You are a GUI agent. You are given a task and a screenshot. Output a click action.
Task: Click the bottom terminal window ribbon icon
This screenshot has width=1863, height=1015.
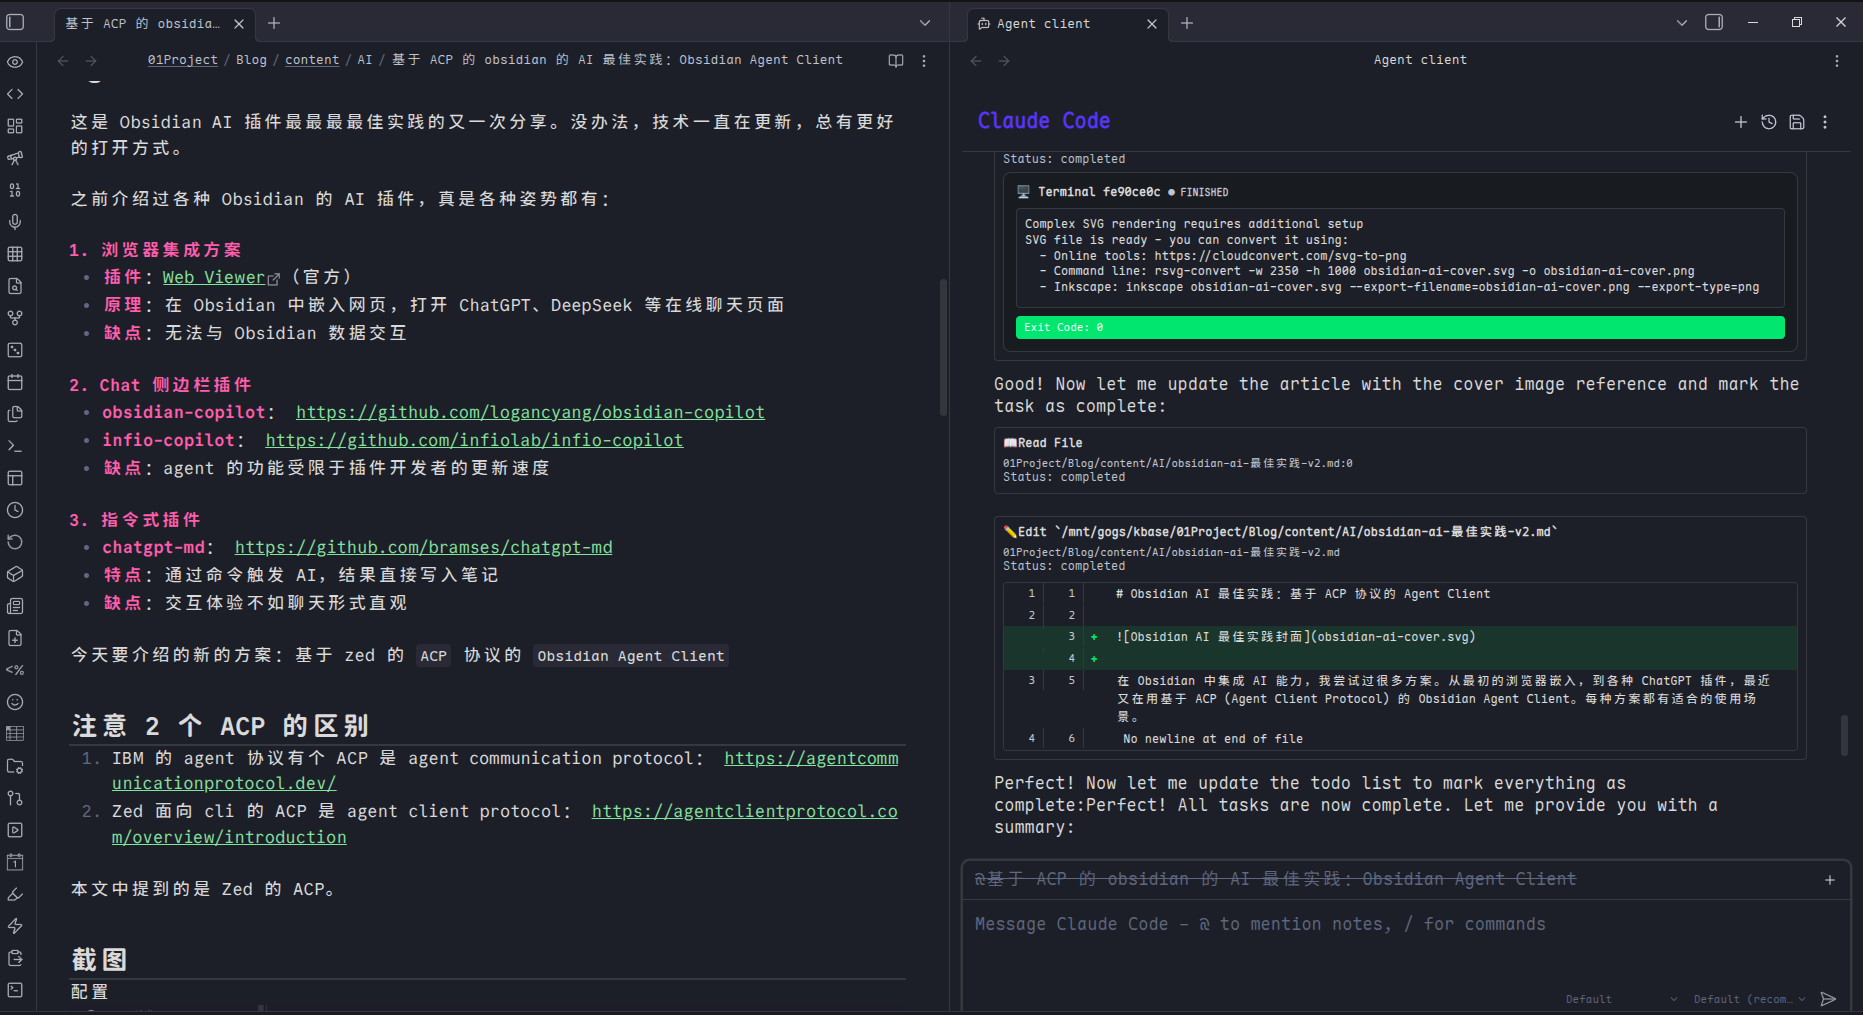(15, 990)
